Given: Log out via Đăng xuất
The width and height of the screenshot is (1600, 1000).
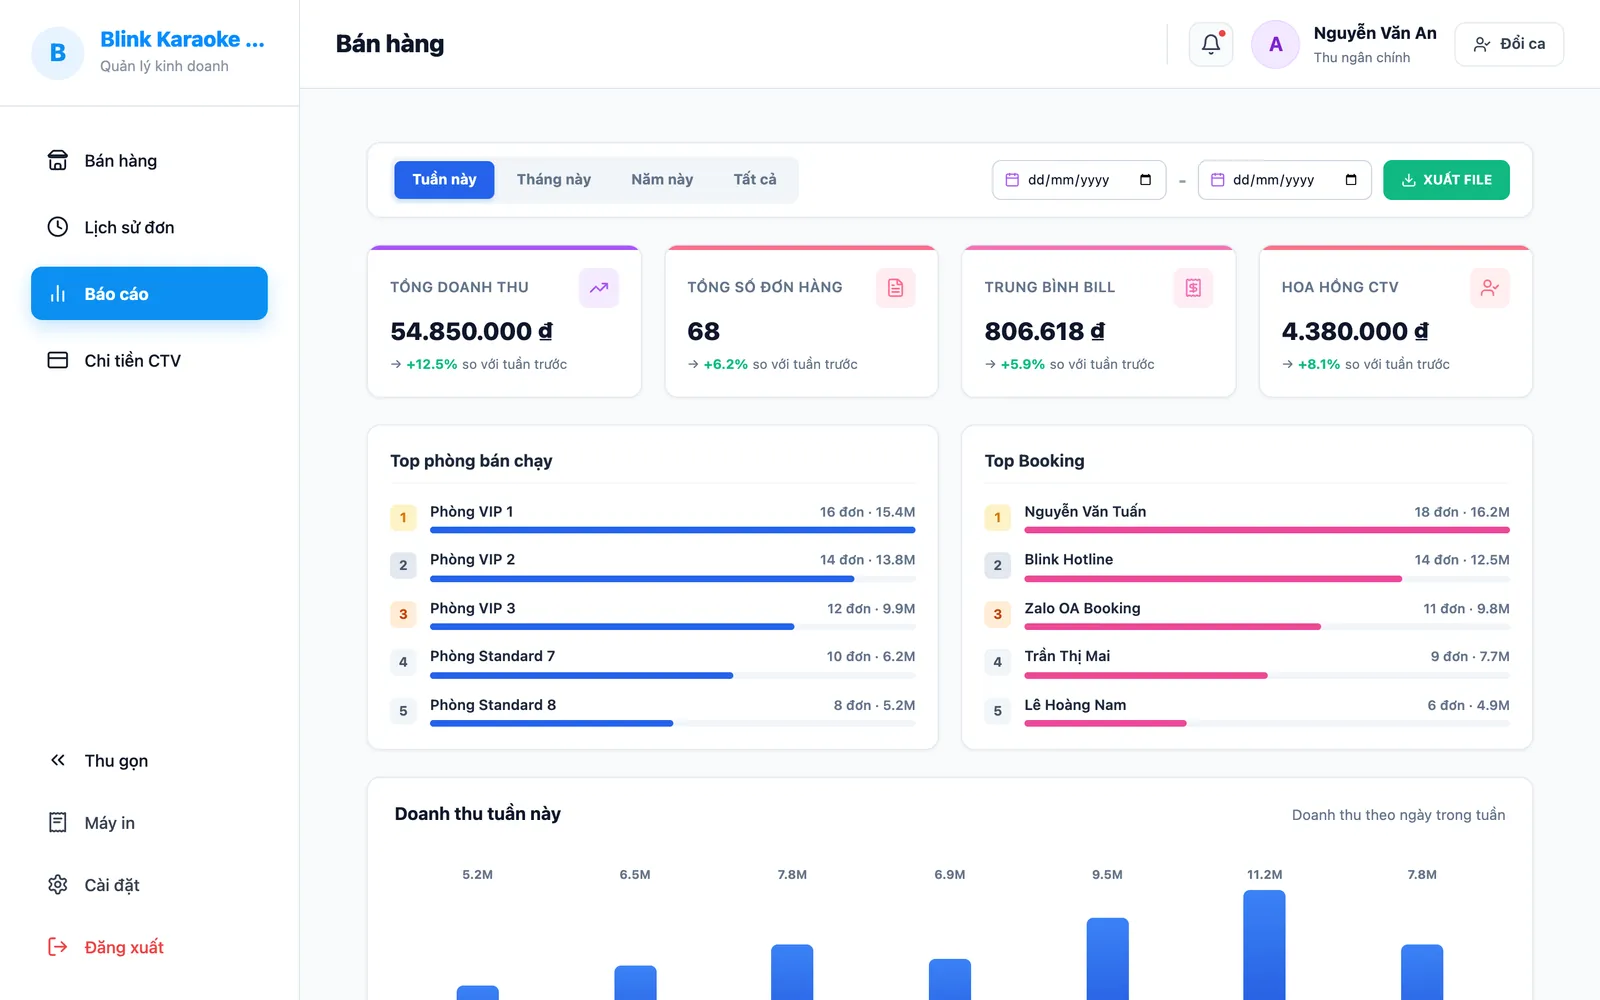Looking at the screenshot, I should pos(149,947).
